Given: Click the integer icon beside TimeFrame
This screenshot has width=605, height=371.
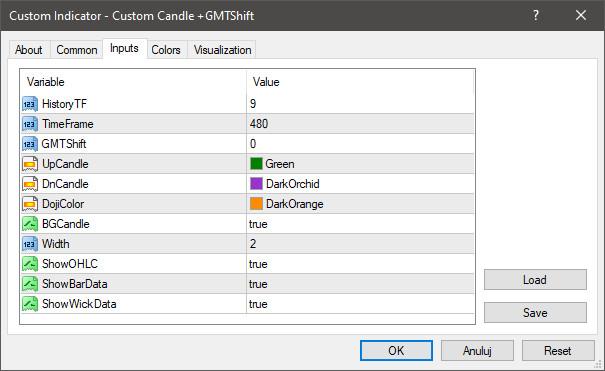Looking at the screenshot, I should [x=30, y=124].
